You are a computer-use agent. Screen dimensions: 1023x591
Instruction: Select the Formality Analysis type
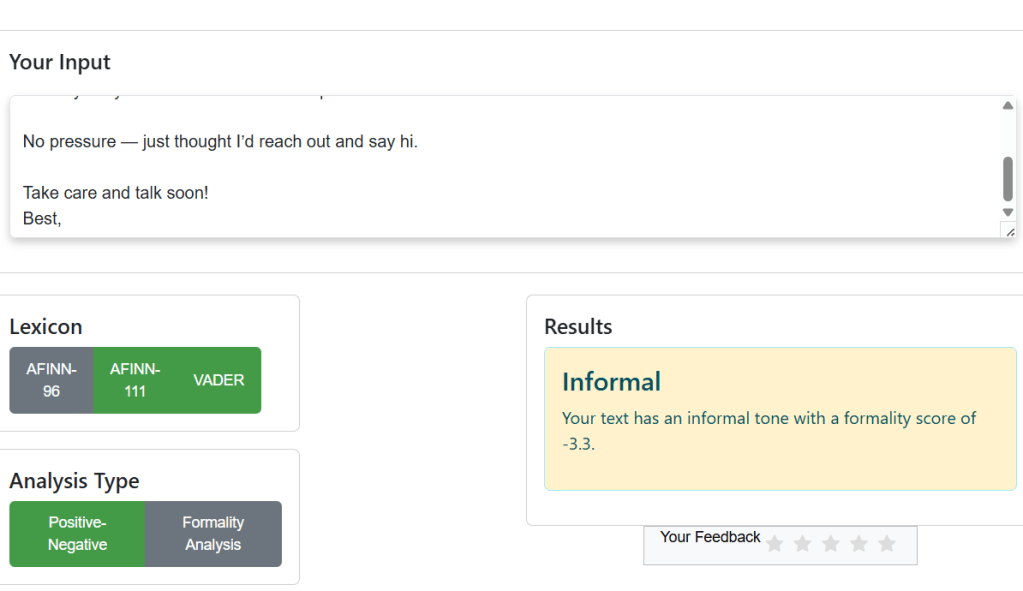213,533
